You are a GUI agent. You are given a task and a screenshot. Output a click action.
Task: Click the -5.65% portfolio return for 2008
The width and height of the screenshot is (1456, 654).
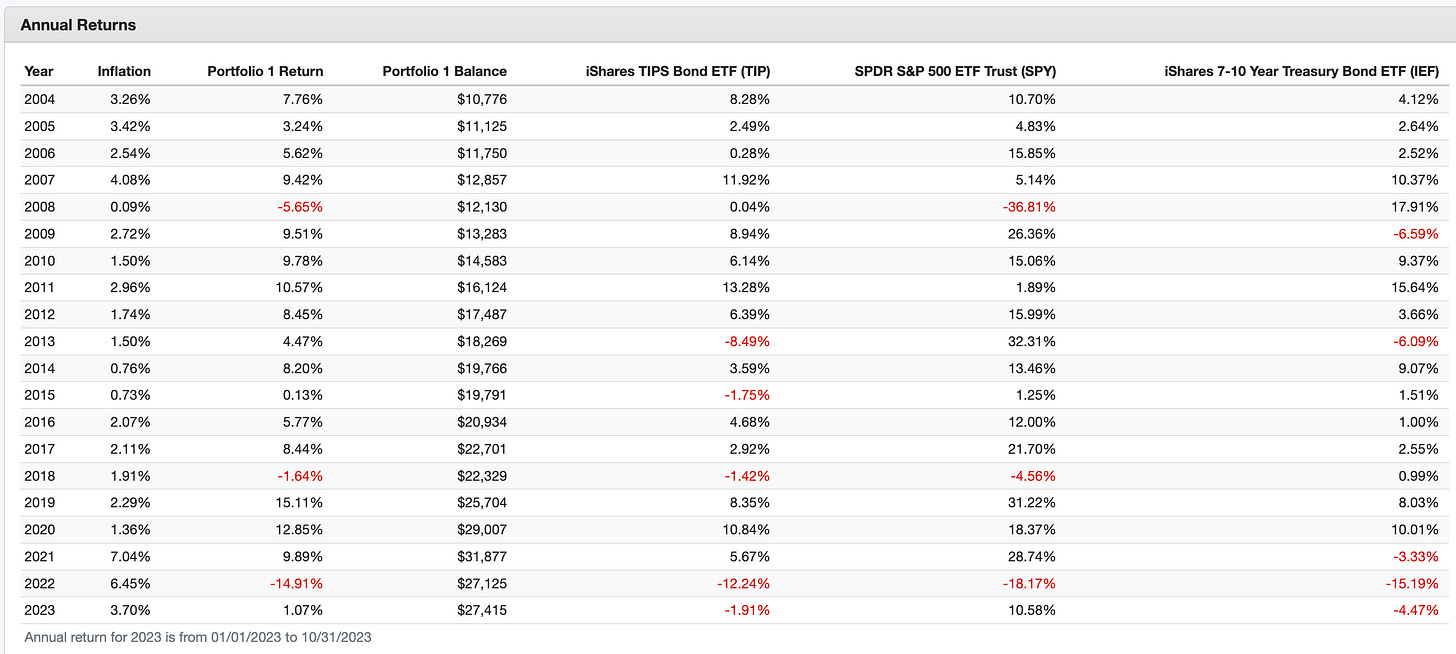click(x=301, y=207)
